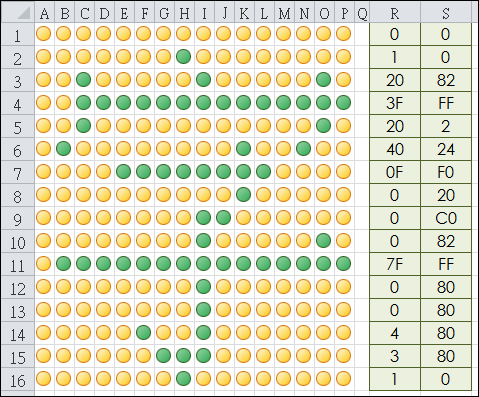Click the green dot in cell J9
This screenshot has height=397, width=479.
point(223,218)
